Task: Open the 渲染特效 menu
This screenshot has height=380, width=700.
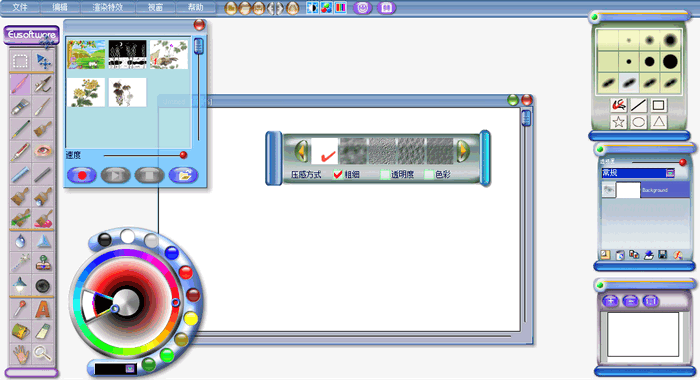Action: (x=108, y=7)
